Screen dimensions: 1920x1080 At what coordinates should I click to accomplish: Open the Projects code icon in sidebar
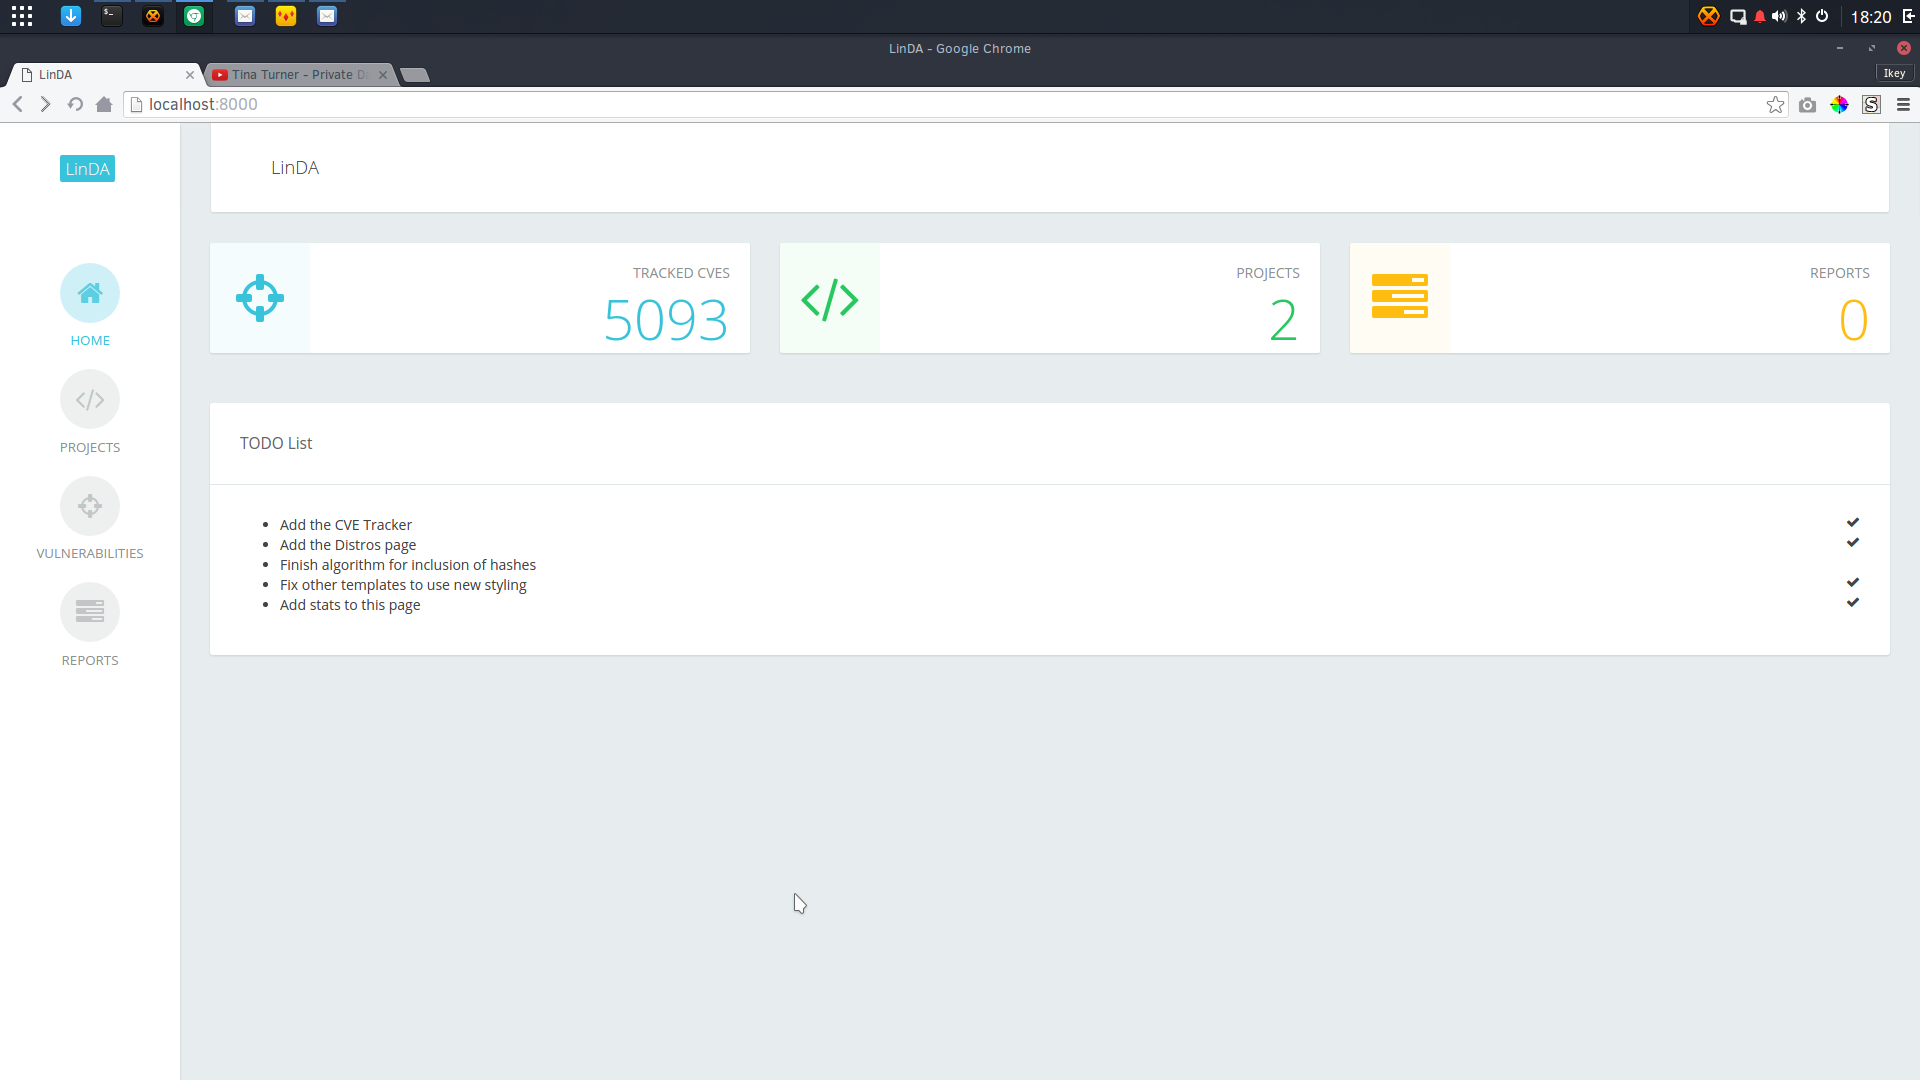90,400
